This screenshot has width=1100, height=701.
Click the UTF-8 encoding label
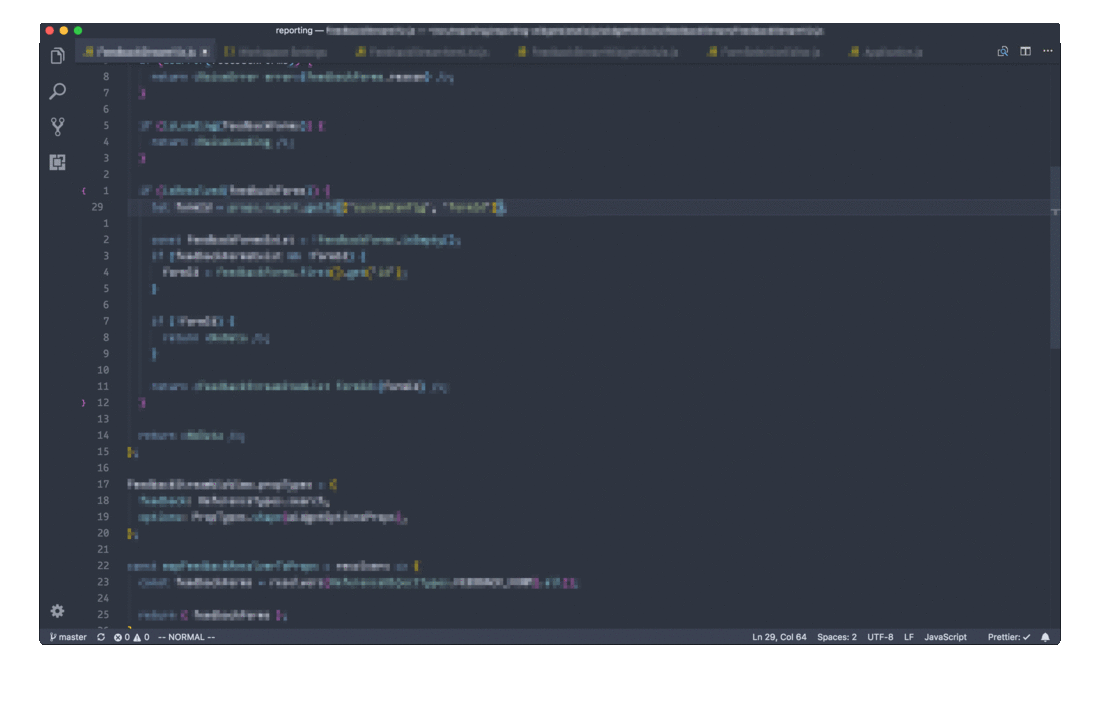coord(880,636)
